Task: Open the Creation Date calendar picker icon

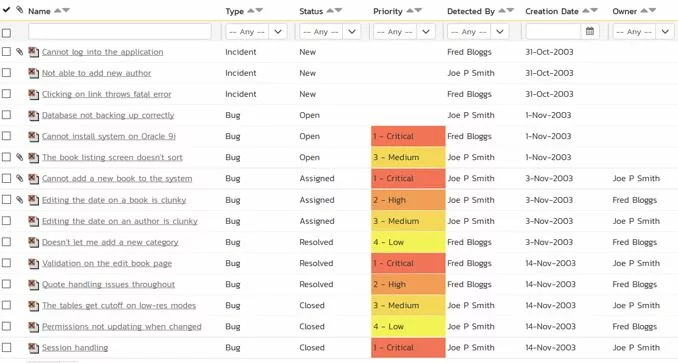Action: (590, 31)
